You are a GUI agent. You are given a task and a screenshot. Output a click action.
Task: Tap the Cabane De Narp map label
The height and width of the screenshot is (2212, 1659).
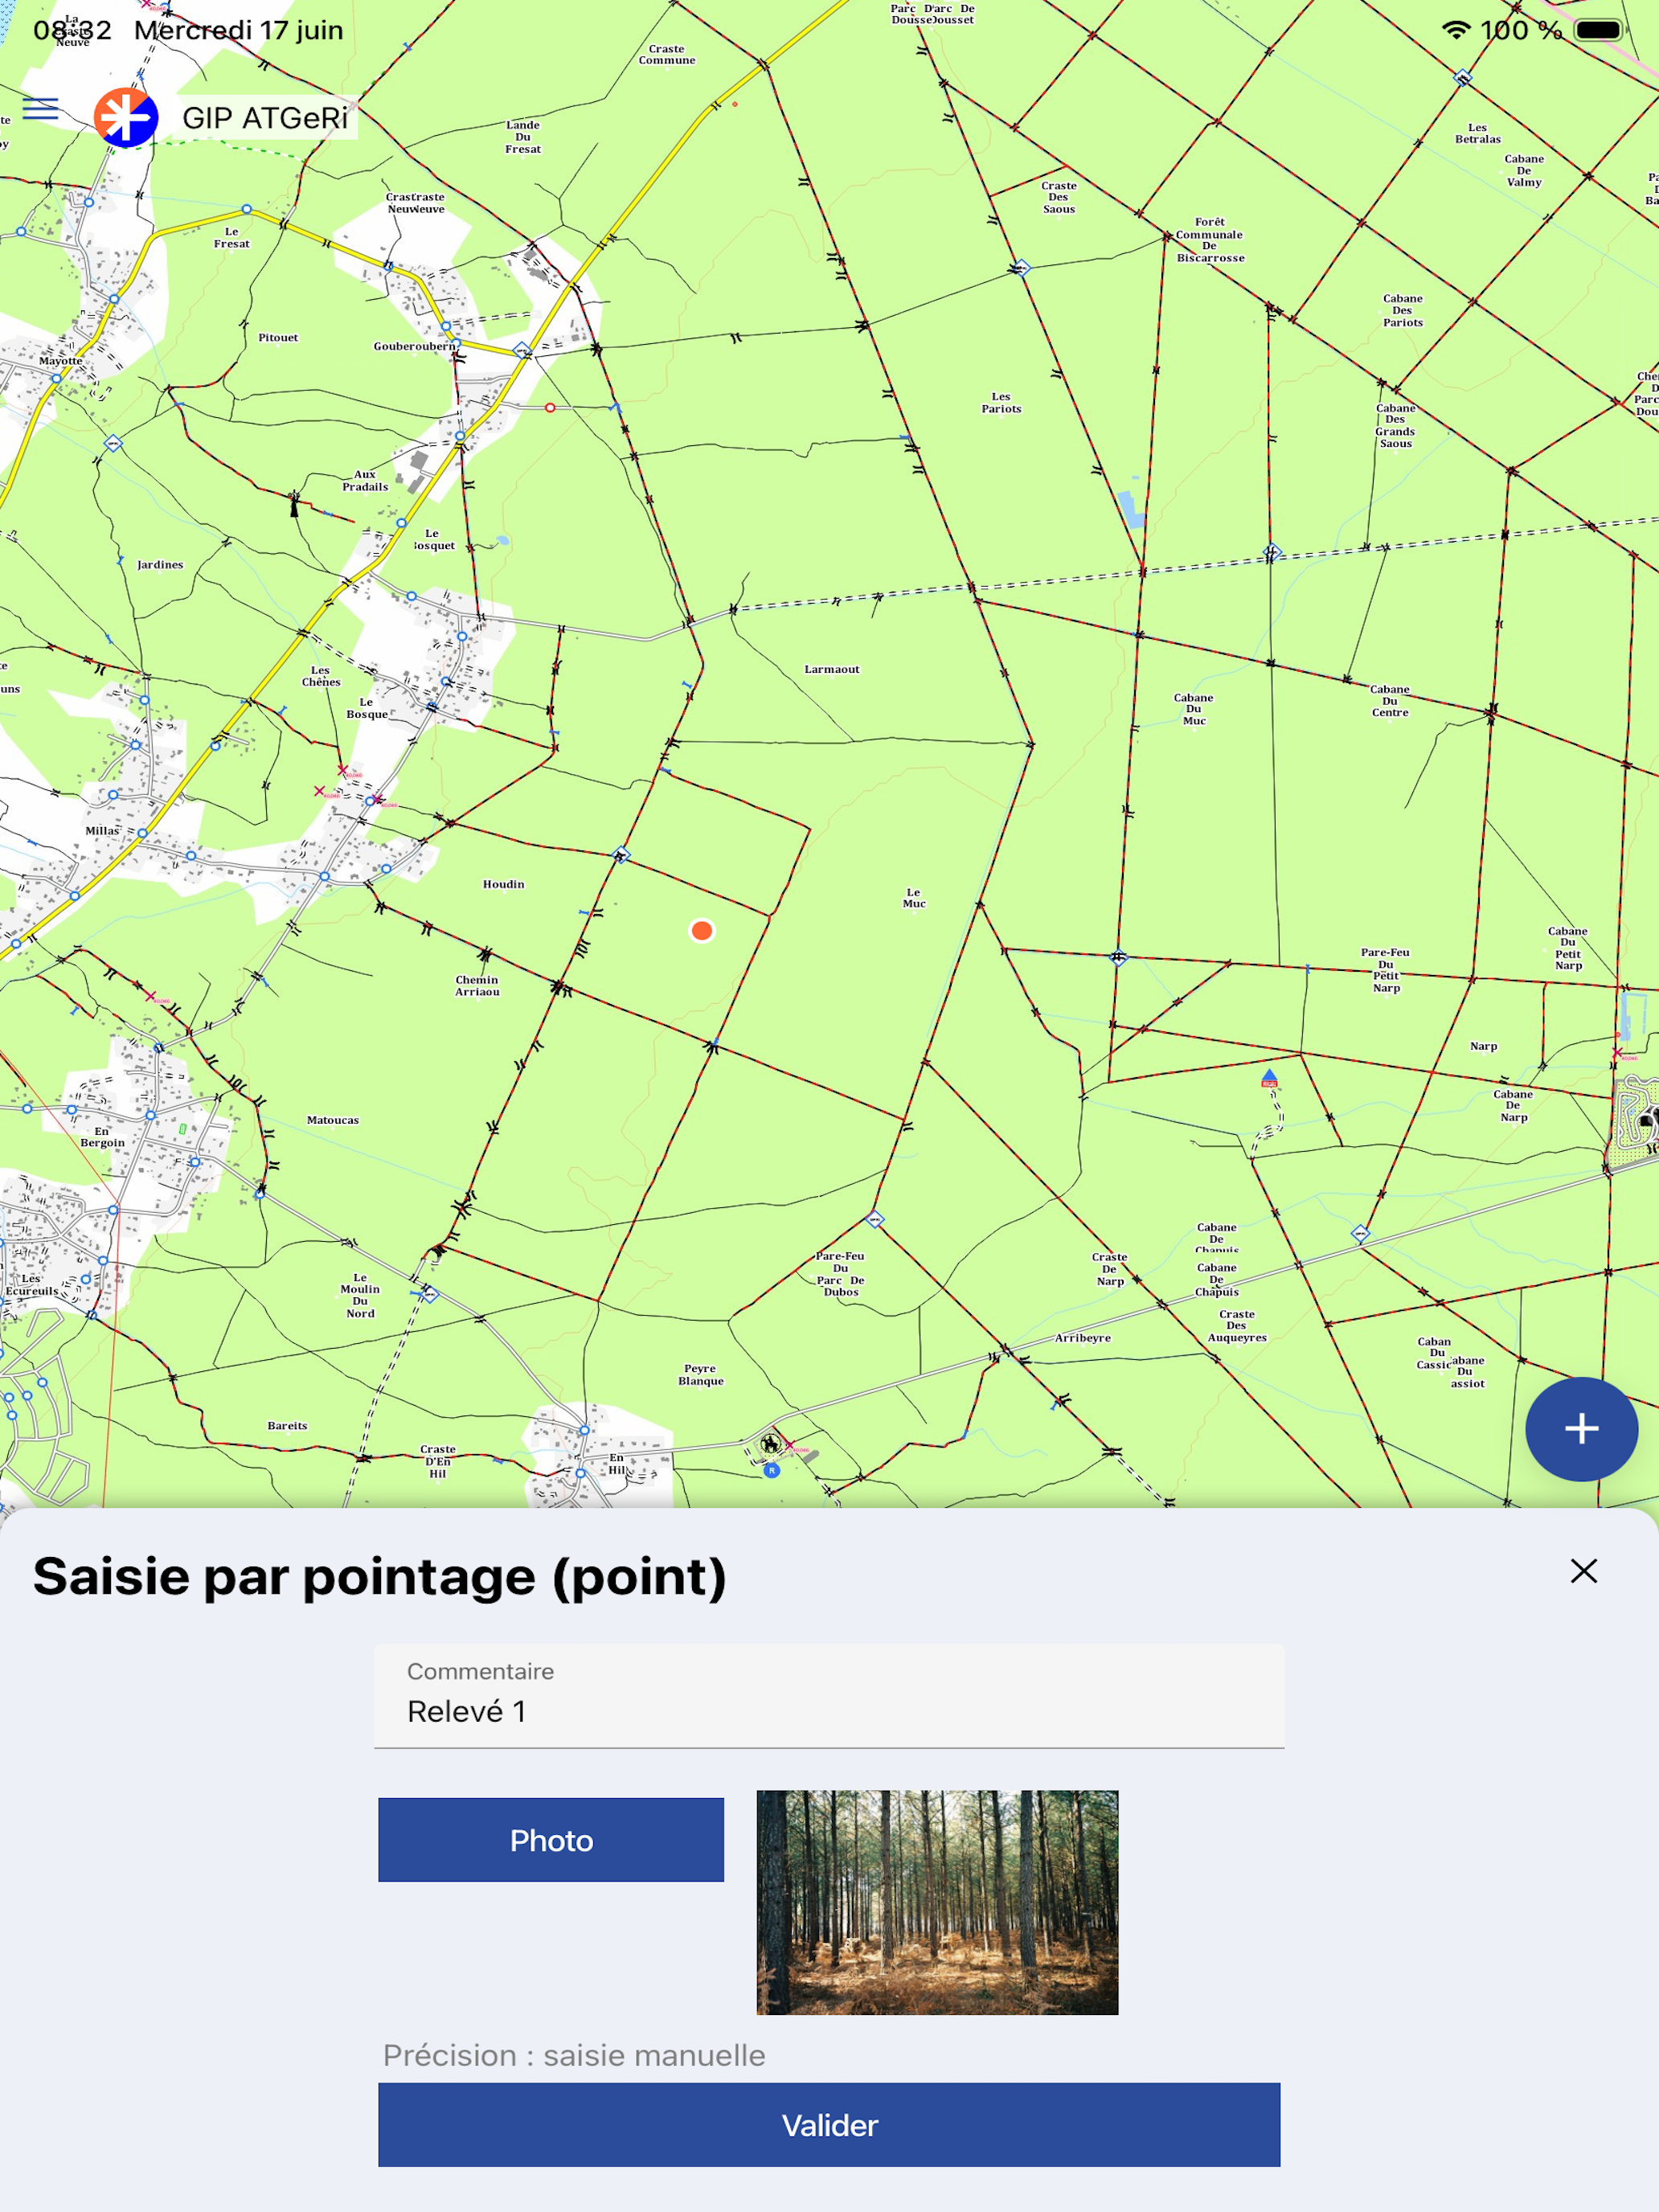click(x=1513, y=1105)
